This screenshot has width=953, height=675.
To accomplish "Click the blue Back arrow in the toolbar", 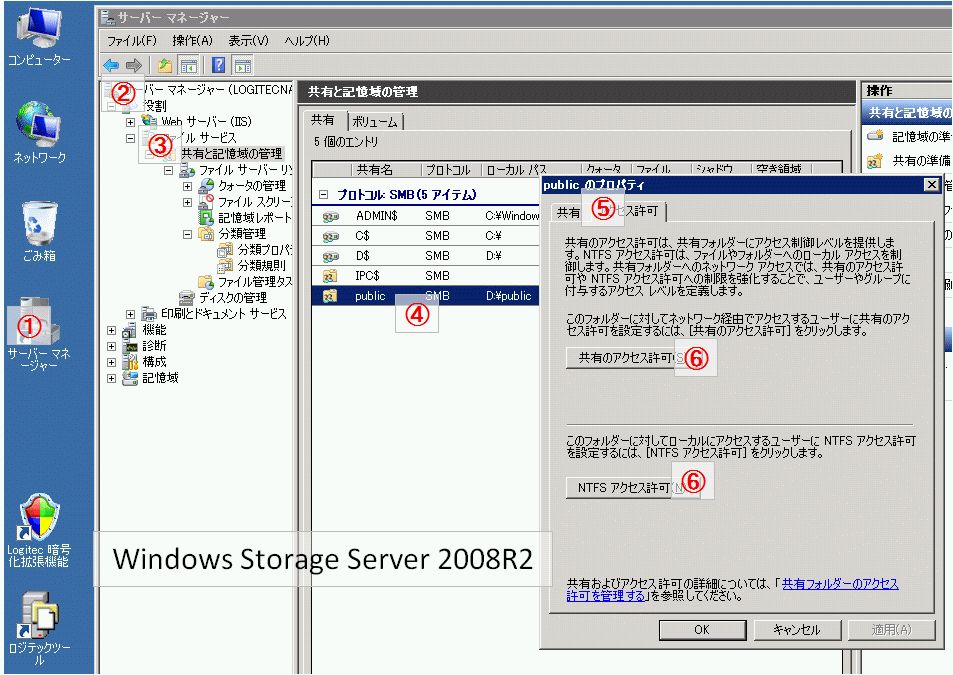I will coord(111,65).
